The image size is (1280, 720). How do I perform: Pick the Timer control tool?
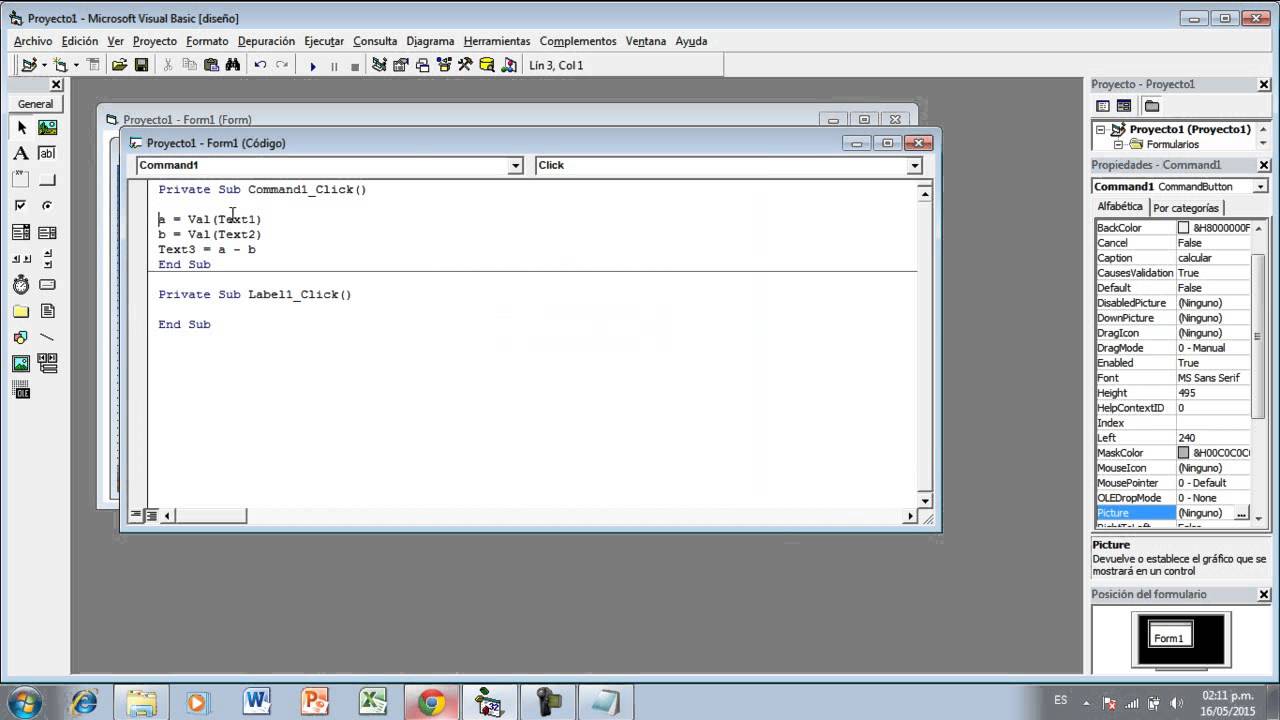(x=21, y=285)
